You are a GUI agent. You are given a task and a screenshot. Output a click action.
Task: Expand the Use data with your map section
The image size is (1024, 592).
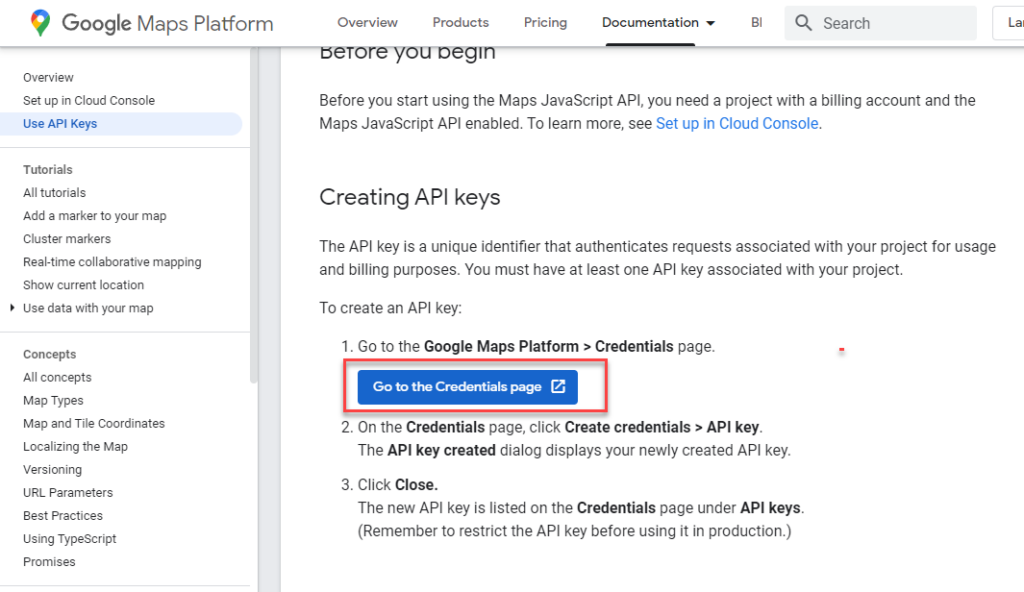click(87, 308)
